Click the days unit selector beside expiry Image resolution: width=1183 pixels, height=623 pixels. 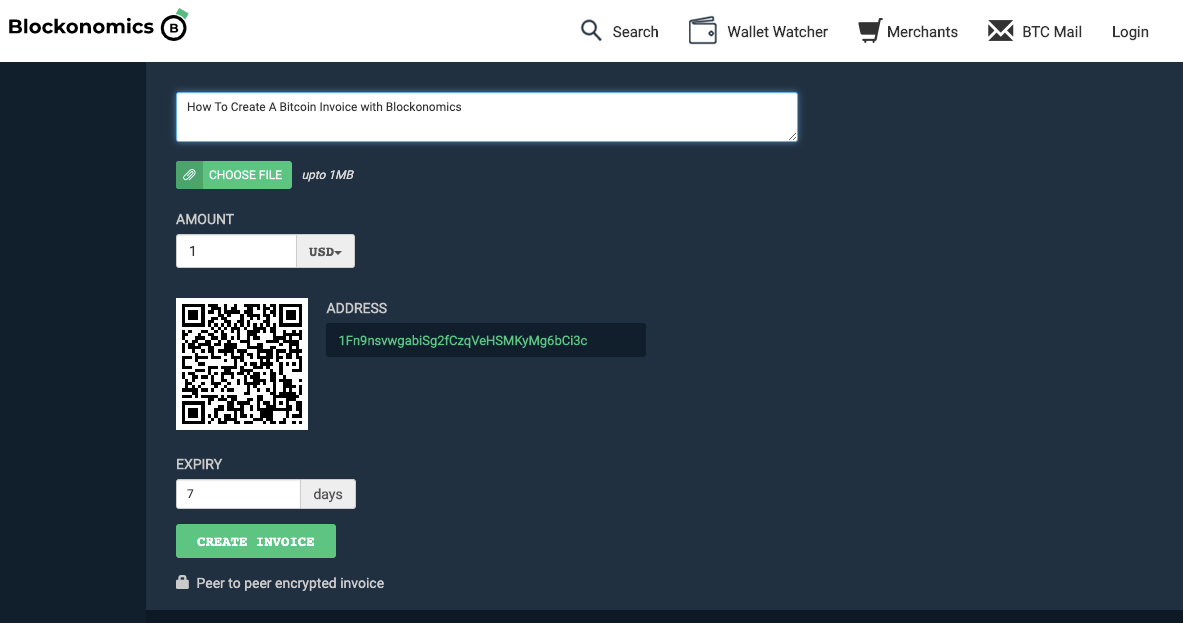(328, 493)
